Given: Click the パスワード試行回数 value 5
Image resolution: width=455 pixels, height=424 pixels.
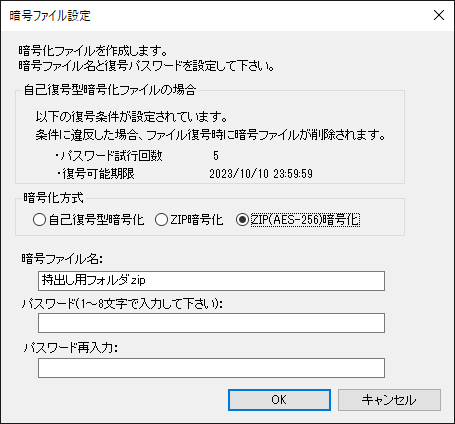Looking at the screenshot, I should click(216, 156).
